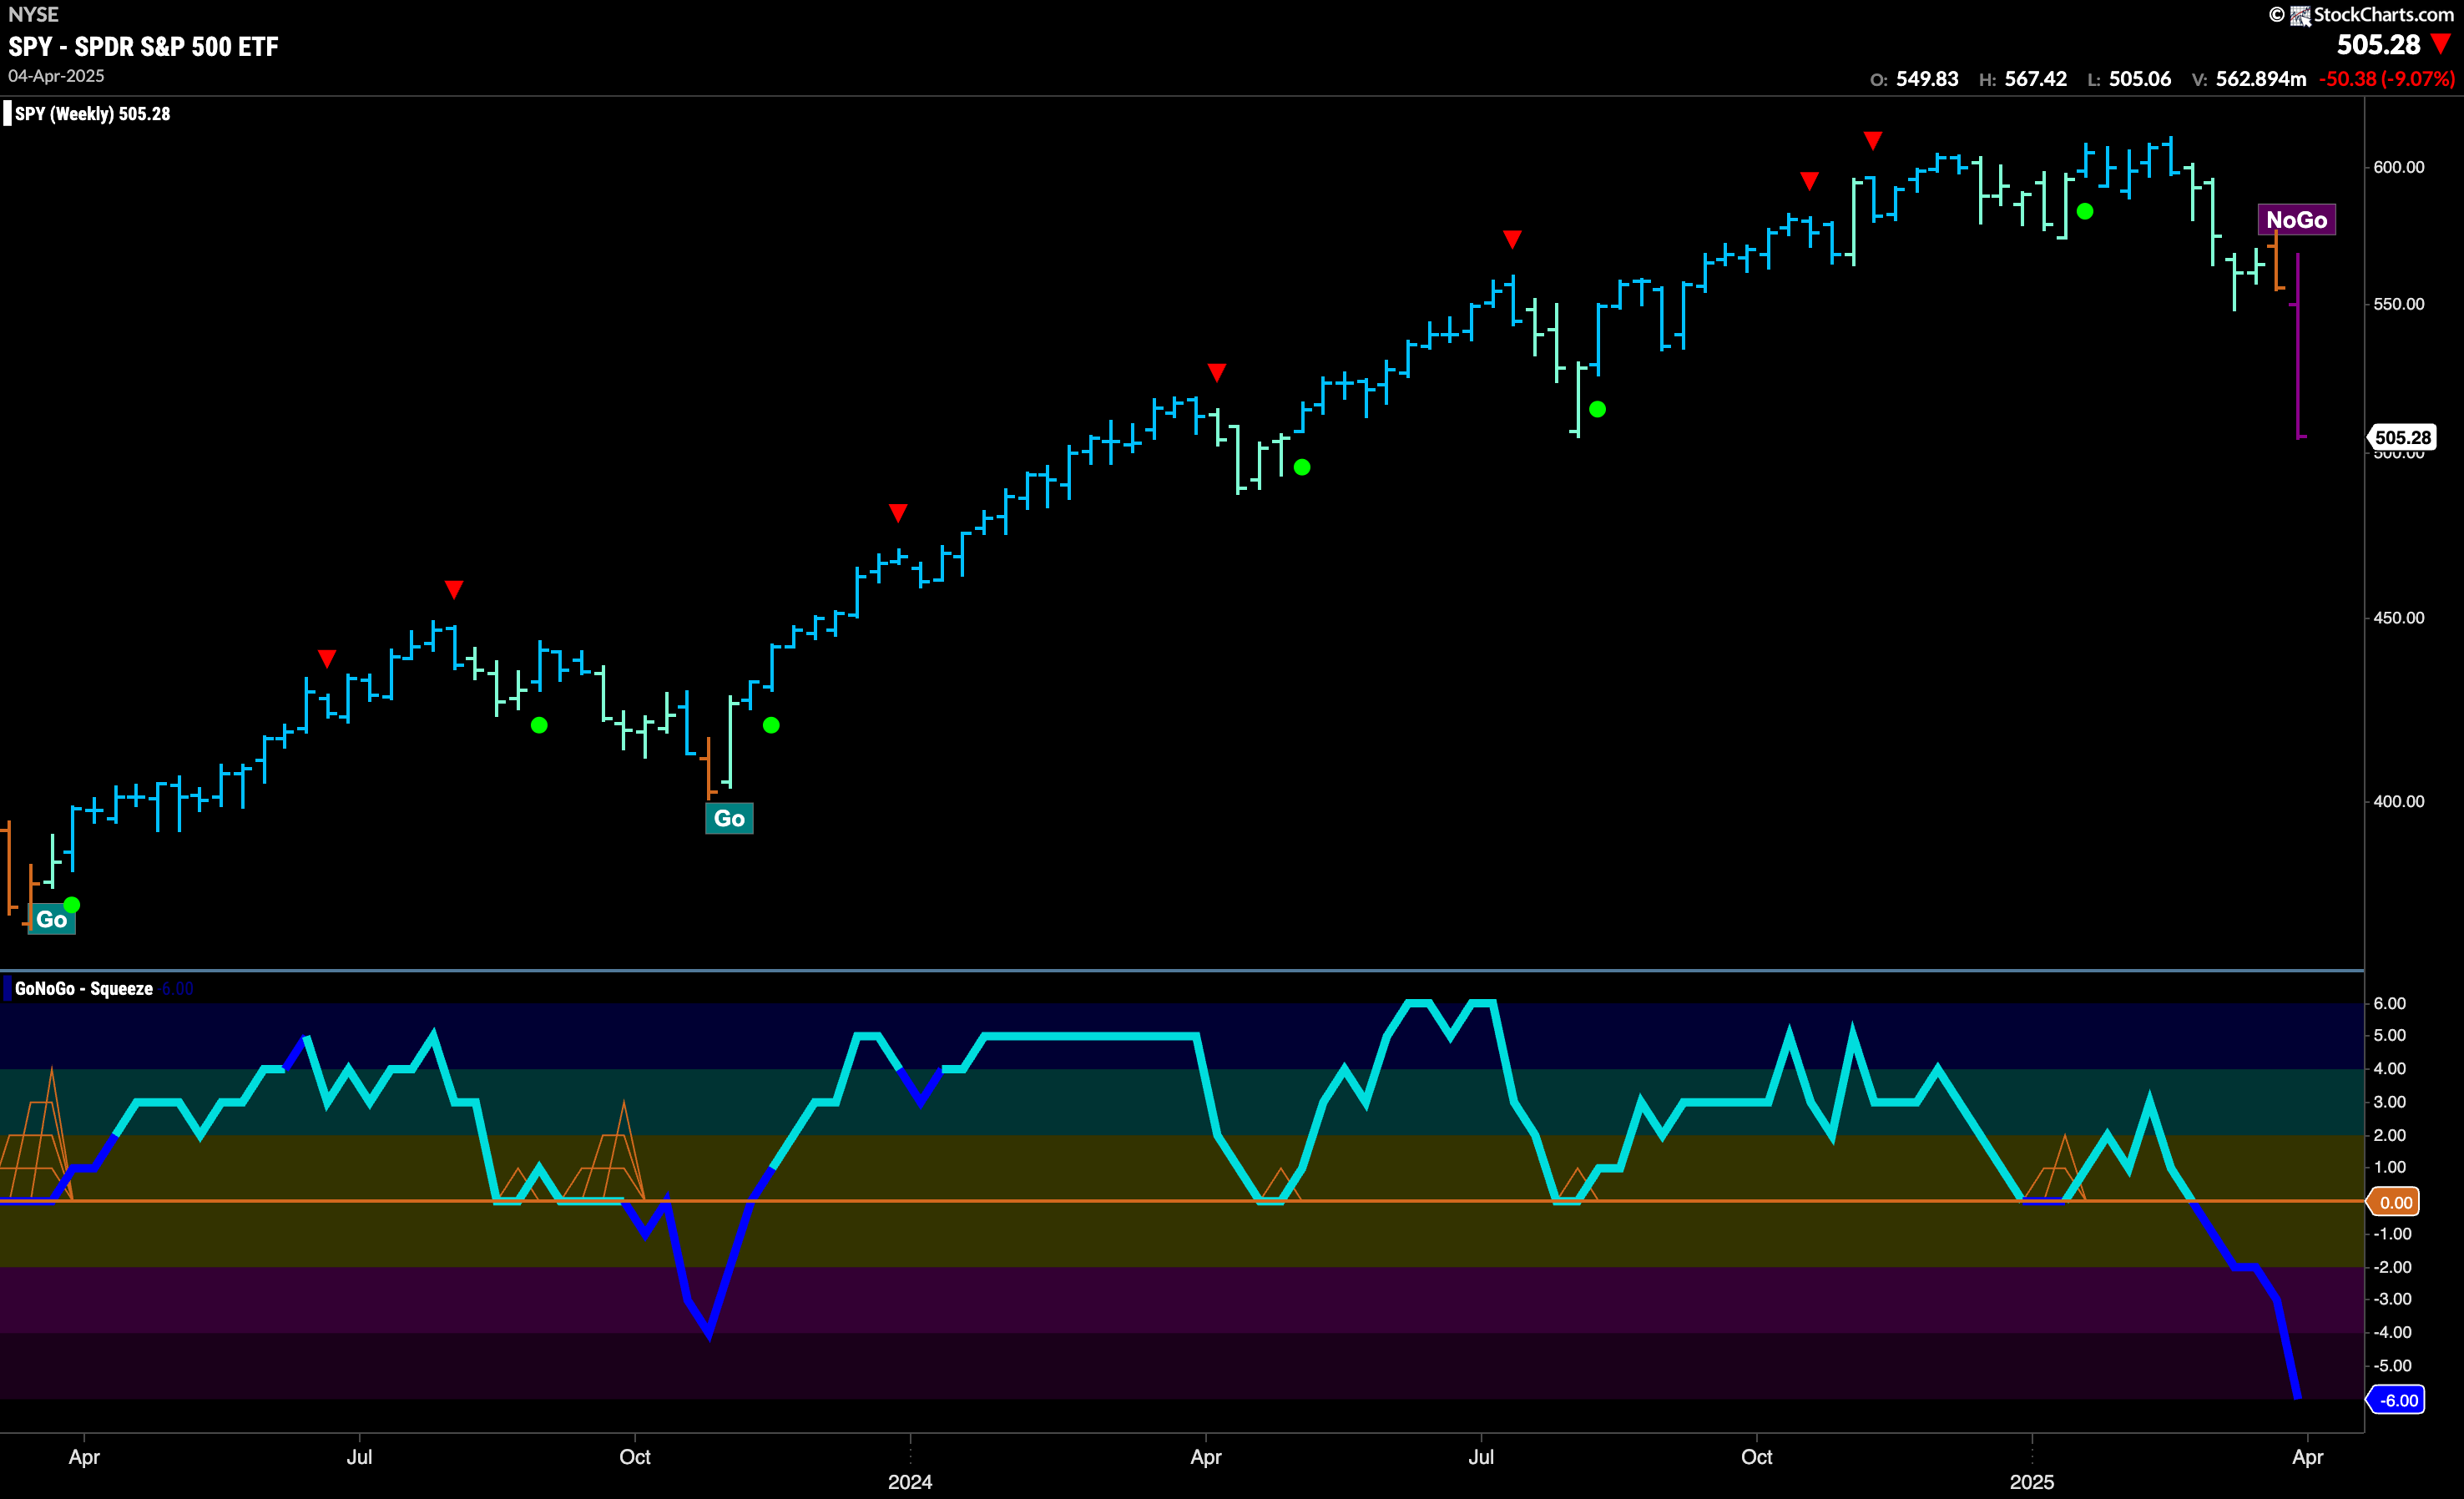2464x1499 pixels.
Task: Click the StockCharts.com logo
Action: click(2372, 14)
